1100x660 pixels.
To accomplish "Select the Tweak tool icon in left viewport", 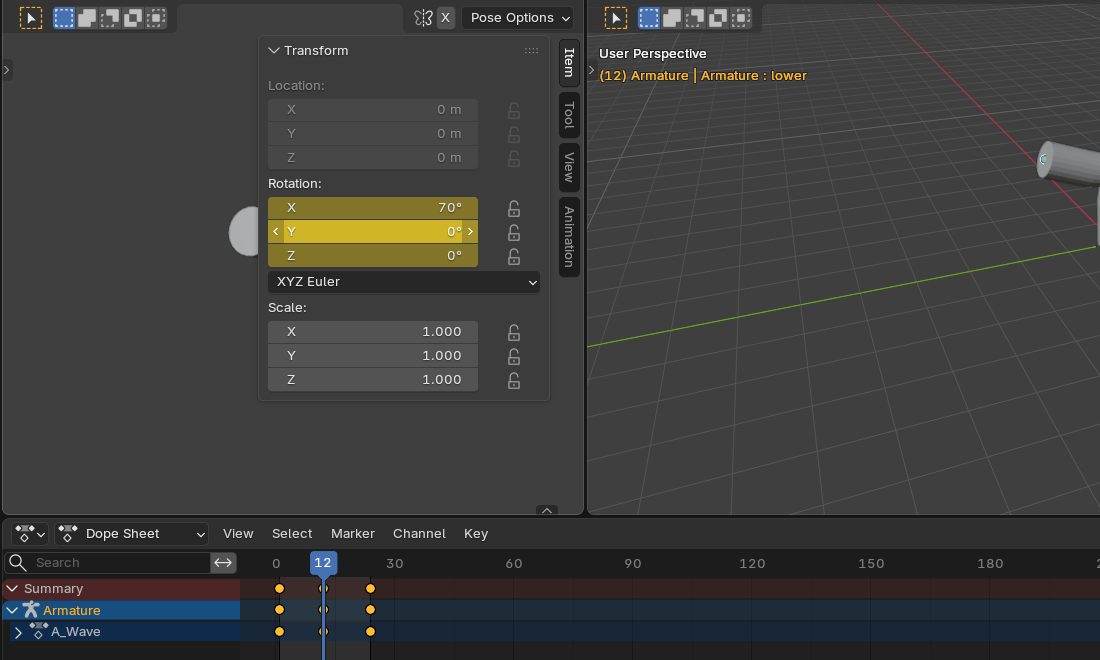I will [31, 18].
